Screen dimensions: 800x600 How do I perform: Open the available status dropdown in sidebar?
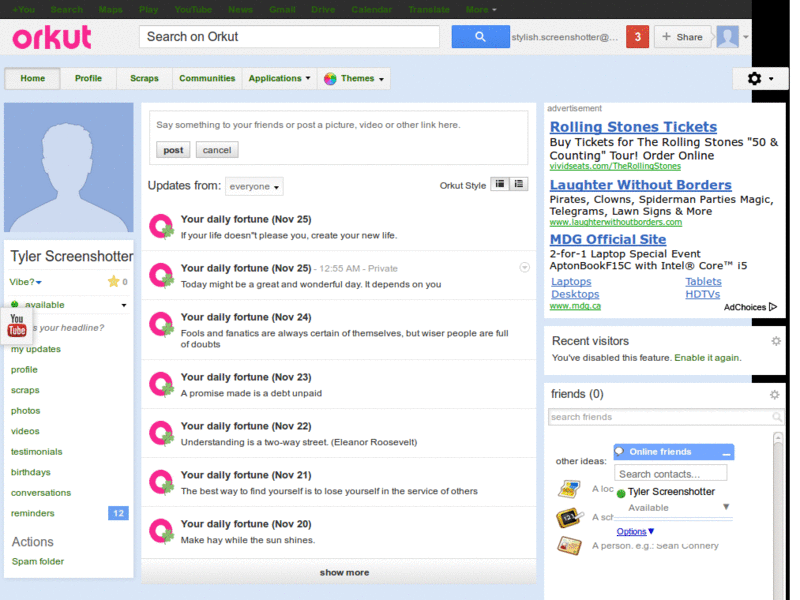(124, 305)
